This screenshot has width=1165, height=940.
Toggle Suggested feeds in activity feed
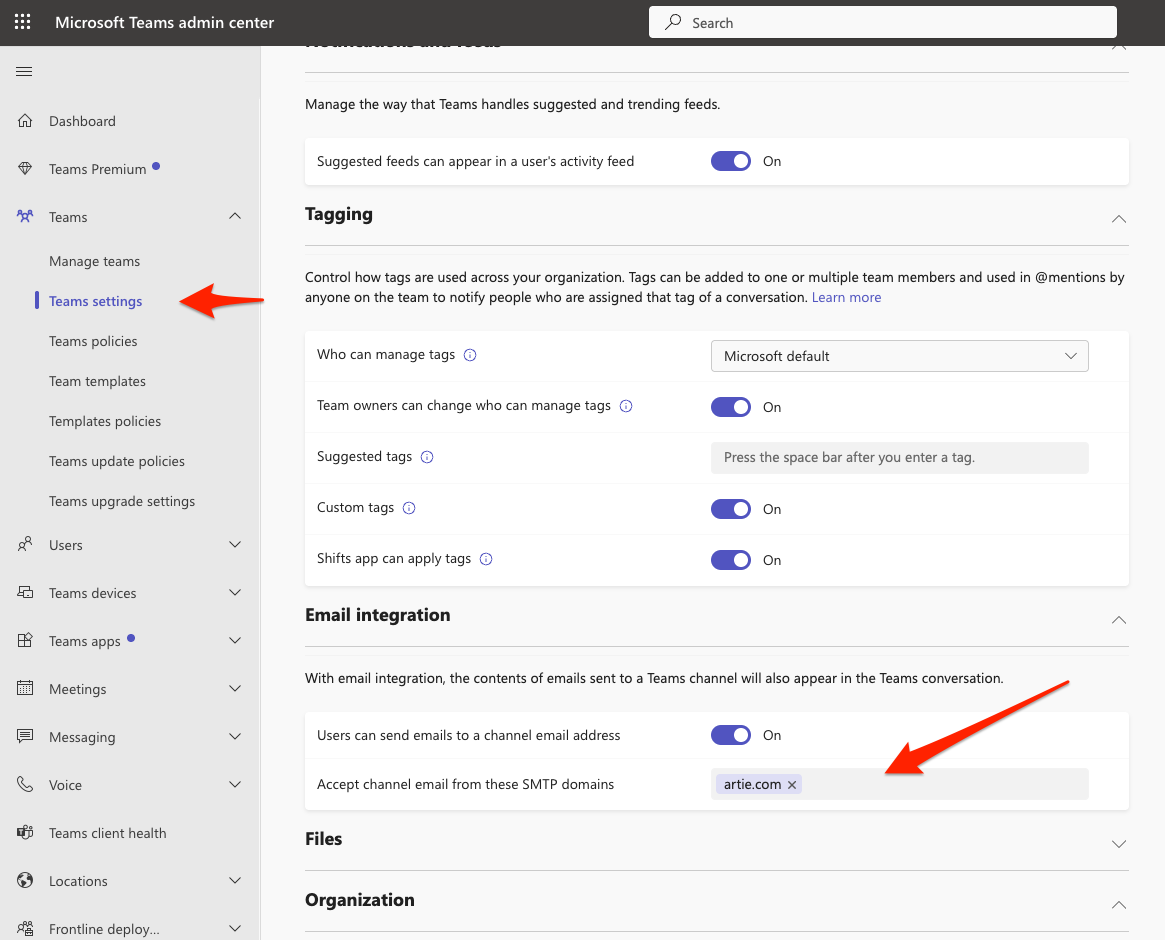pos(730,161)
